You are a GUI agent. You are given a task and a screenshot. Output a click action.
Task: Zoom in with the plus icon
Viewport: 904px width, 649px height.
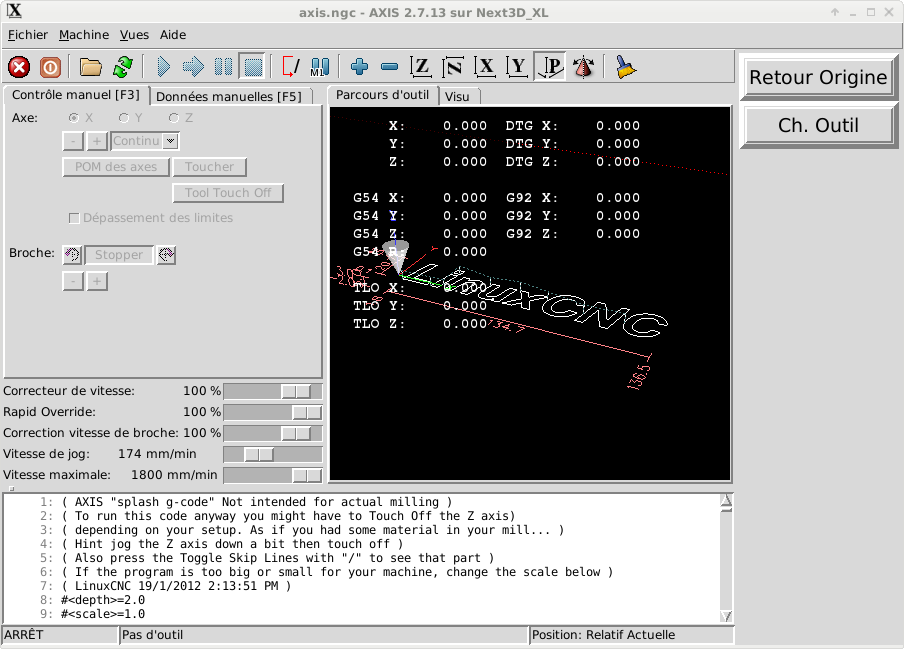click(359, 67)
